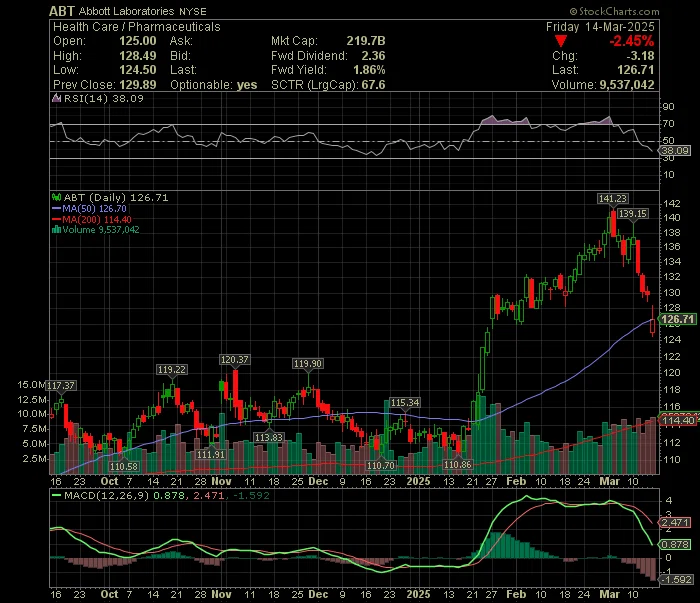
Task: Click the volume bars icon in the legend
Action: click(x=56, y=230)
